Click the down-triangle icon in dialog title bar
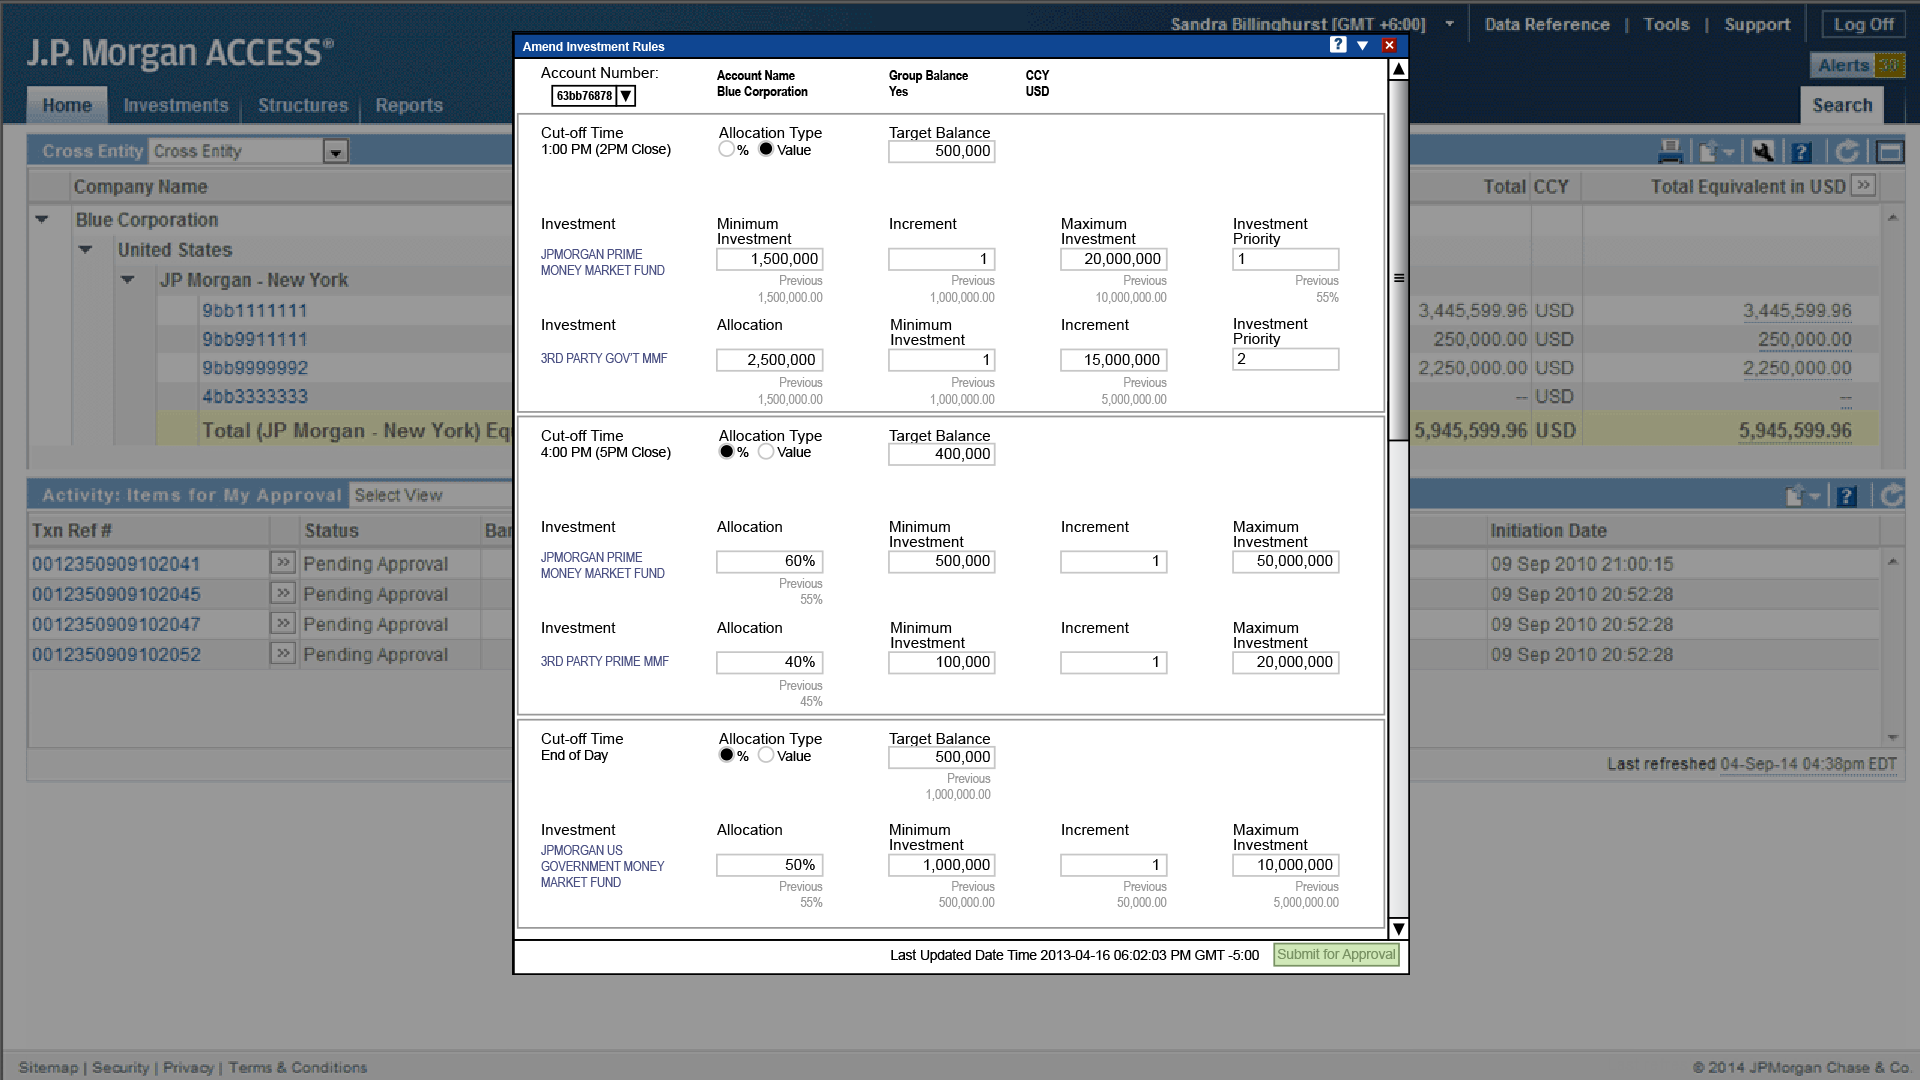This screenshot has height=1080, width=1920. pos(1362,46)
